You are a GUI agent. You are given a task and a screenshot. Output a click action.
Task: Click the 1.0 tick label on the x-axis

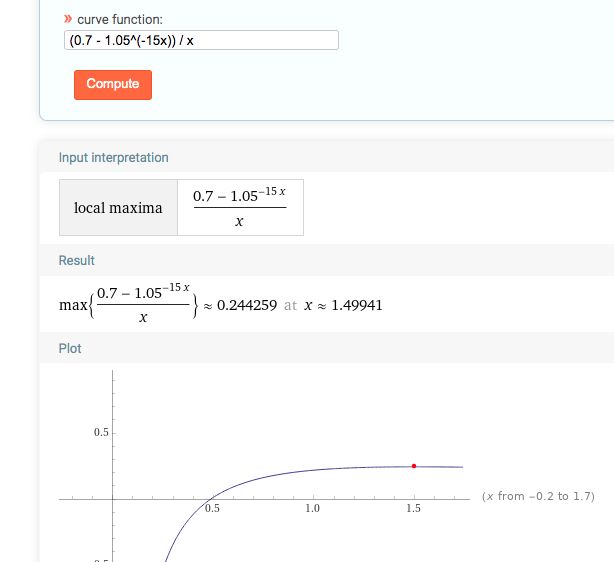(x=312, y=509)
